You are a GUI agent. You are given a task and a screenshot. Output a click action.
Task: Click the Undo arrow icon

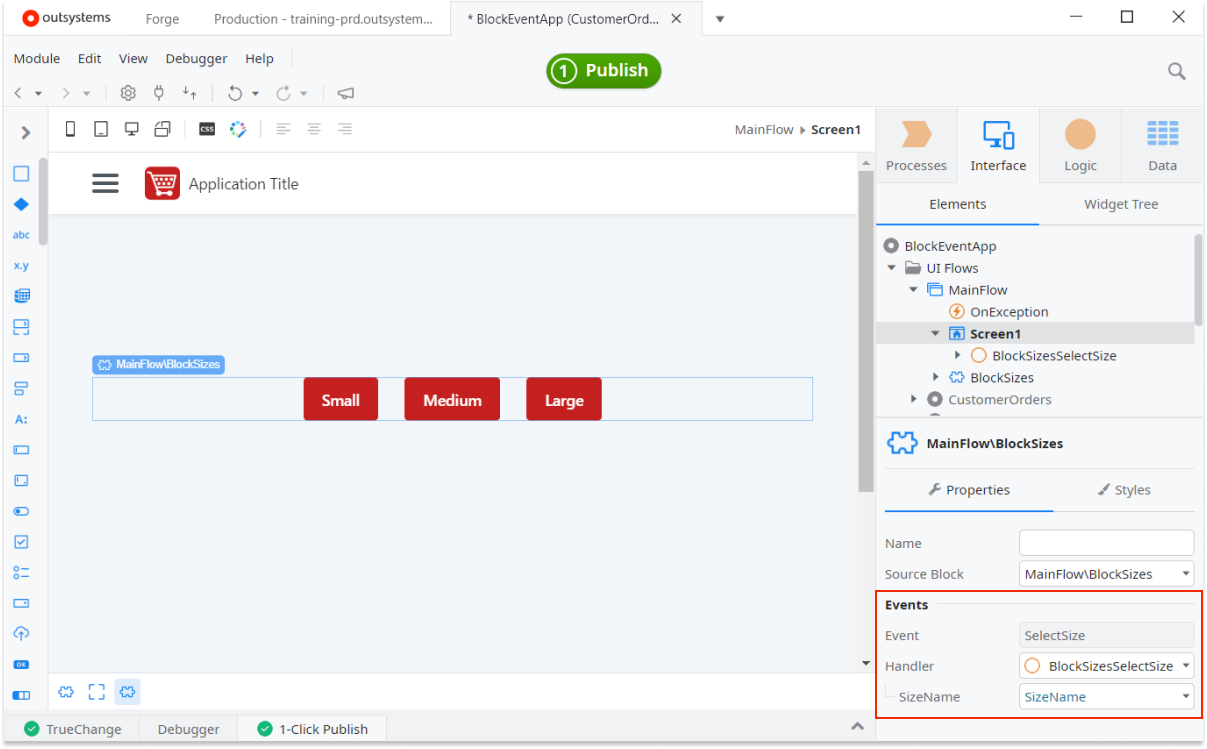click(235, 93)
